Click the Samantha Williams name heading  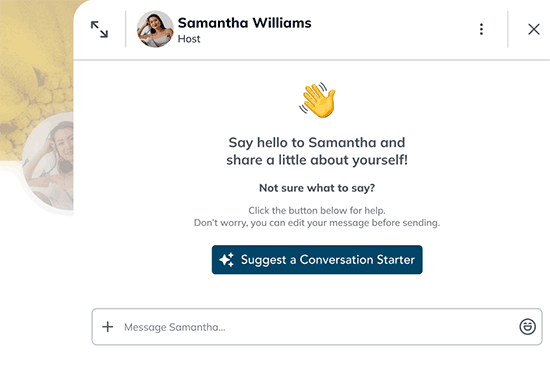pyautogui.click(x=244, y=23)
